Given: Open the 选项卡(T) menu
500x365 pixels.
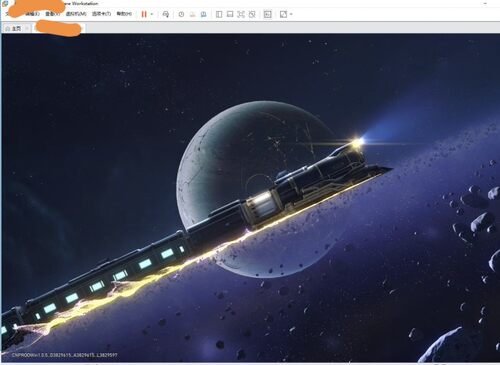Looking at the screenshot, I should [101, 14].
